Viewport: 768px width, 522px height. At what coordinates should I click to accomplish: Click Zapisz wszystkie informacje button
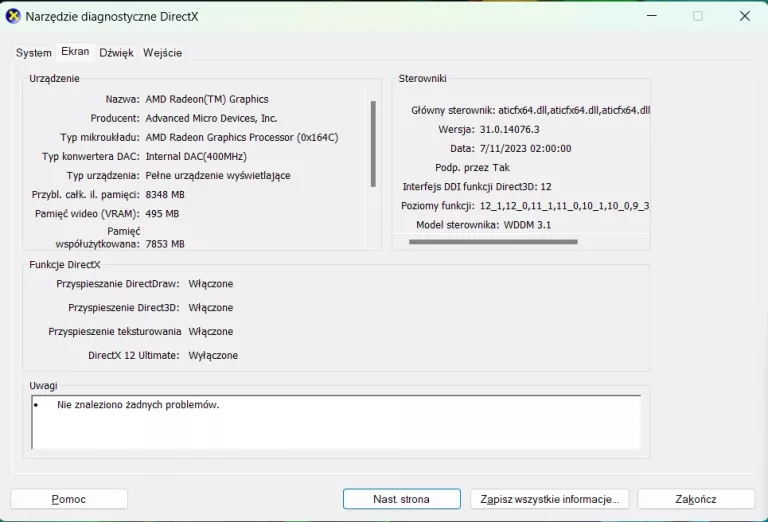(549, 499)
